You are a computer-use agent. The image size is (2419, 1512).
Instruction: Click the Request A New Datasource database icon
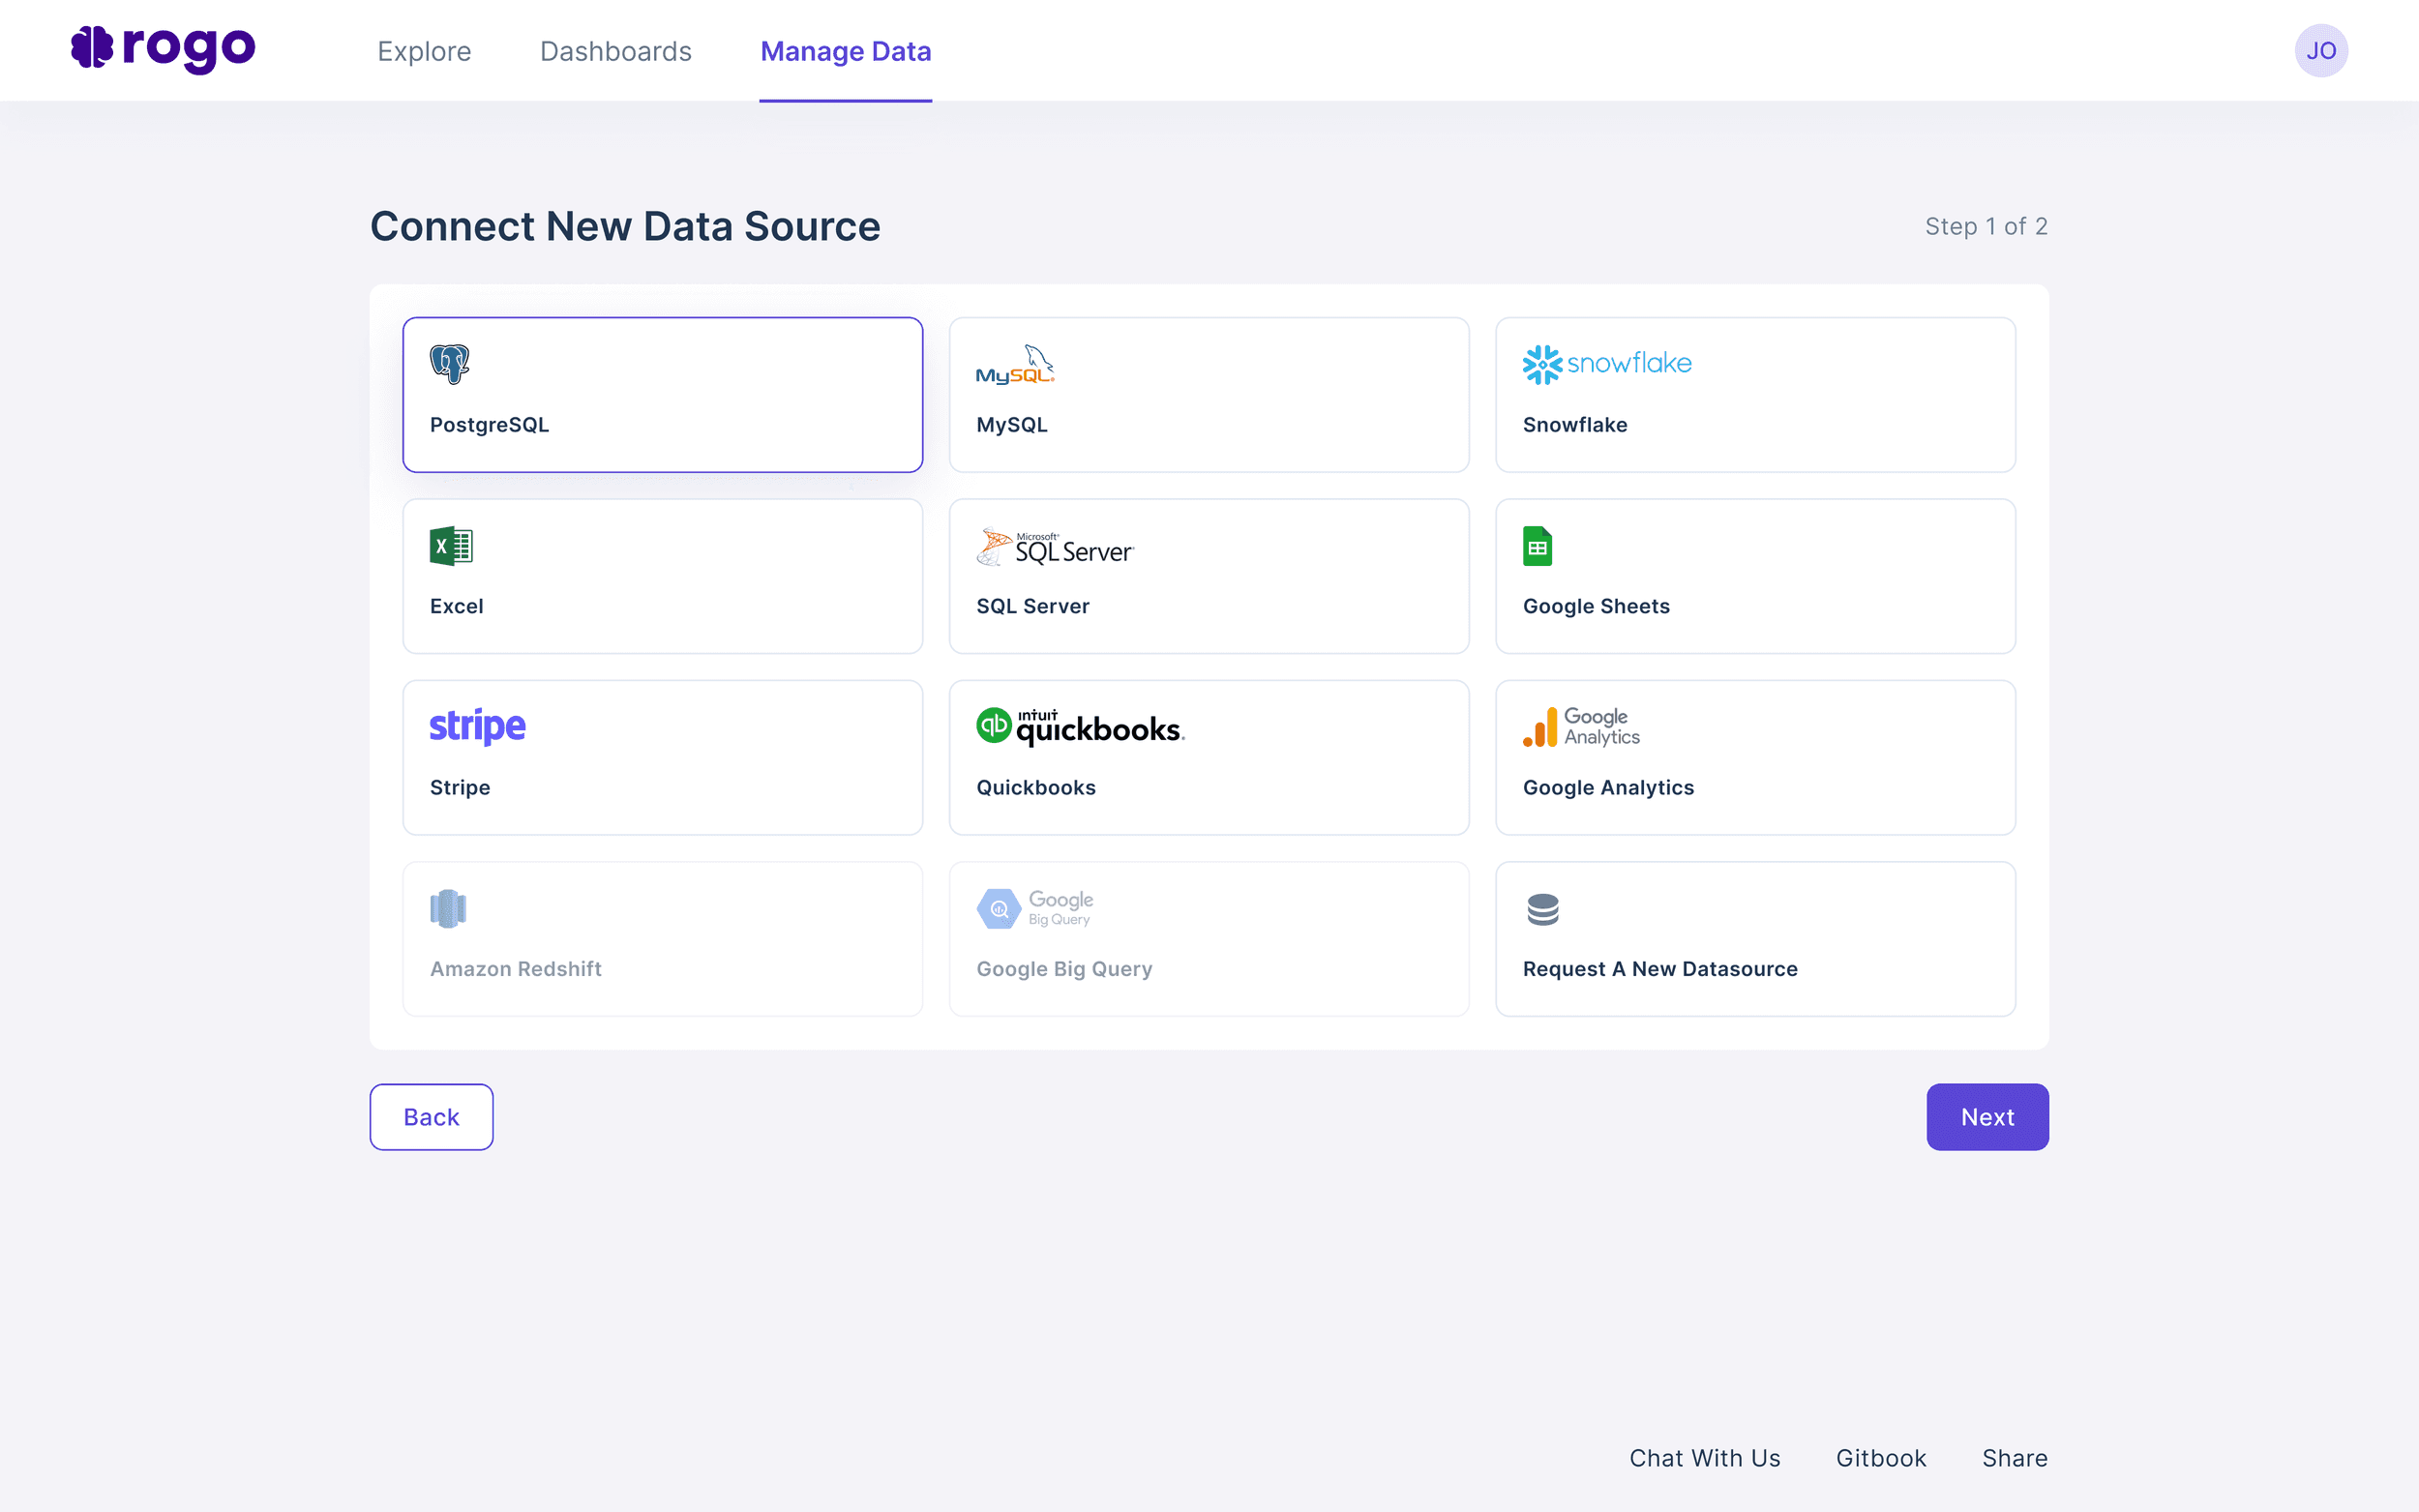tap(1542, 909)
